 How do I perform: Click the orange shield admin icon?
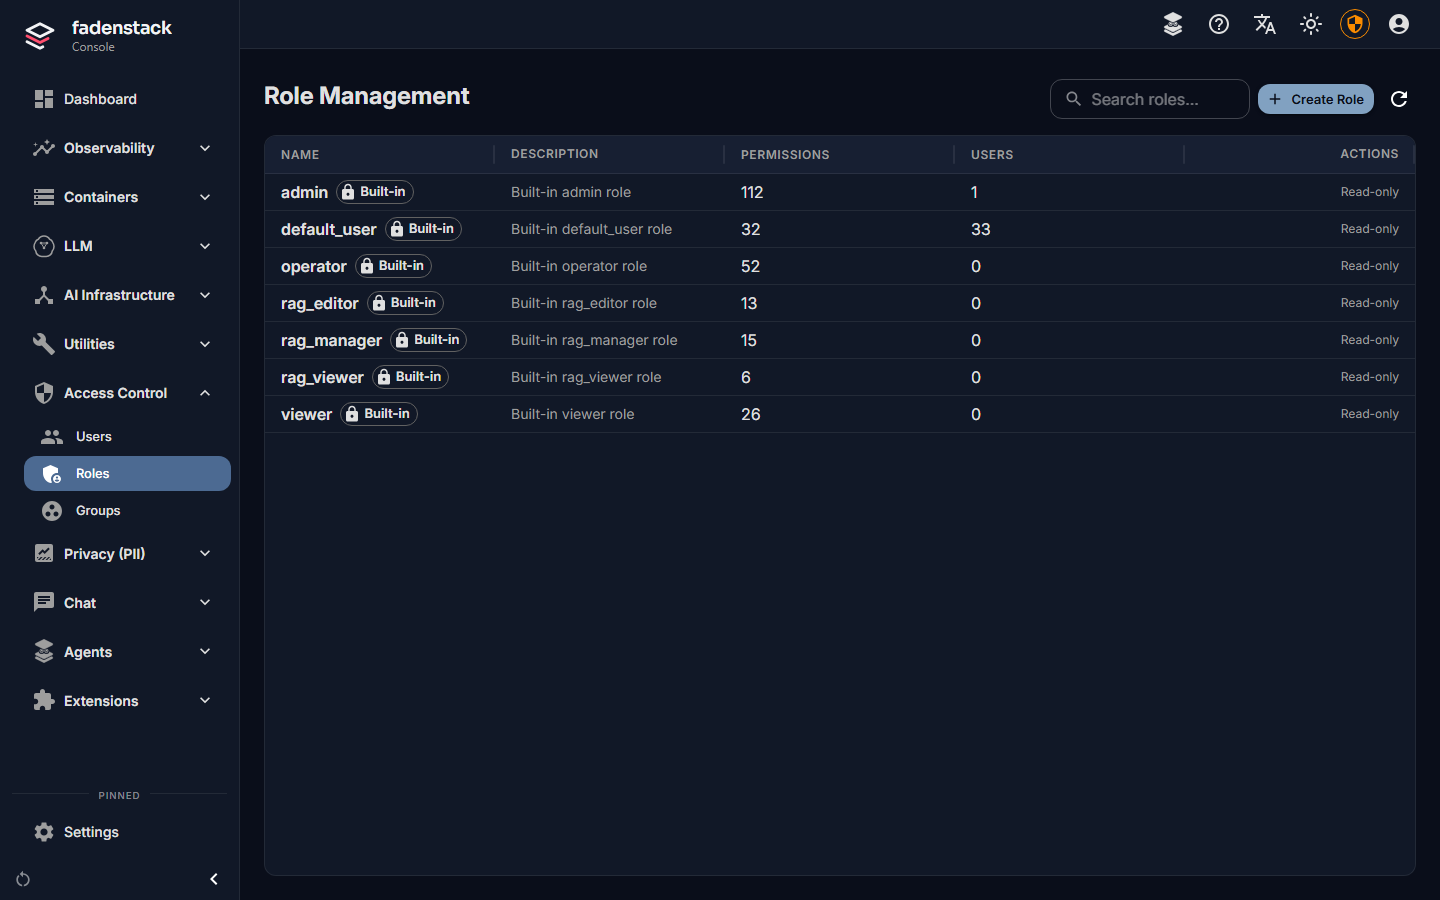tap(1355, 24)
